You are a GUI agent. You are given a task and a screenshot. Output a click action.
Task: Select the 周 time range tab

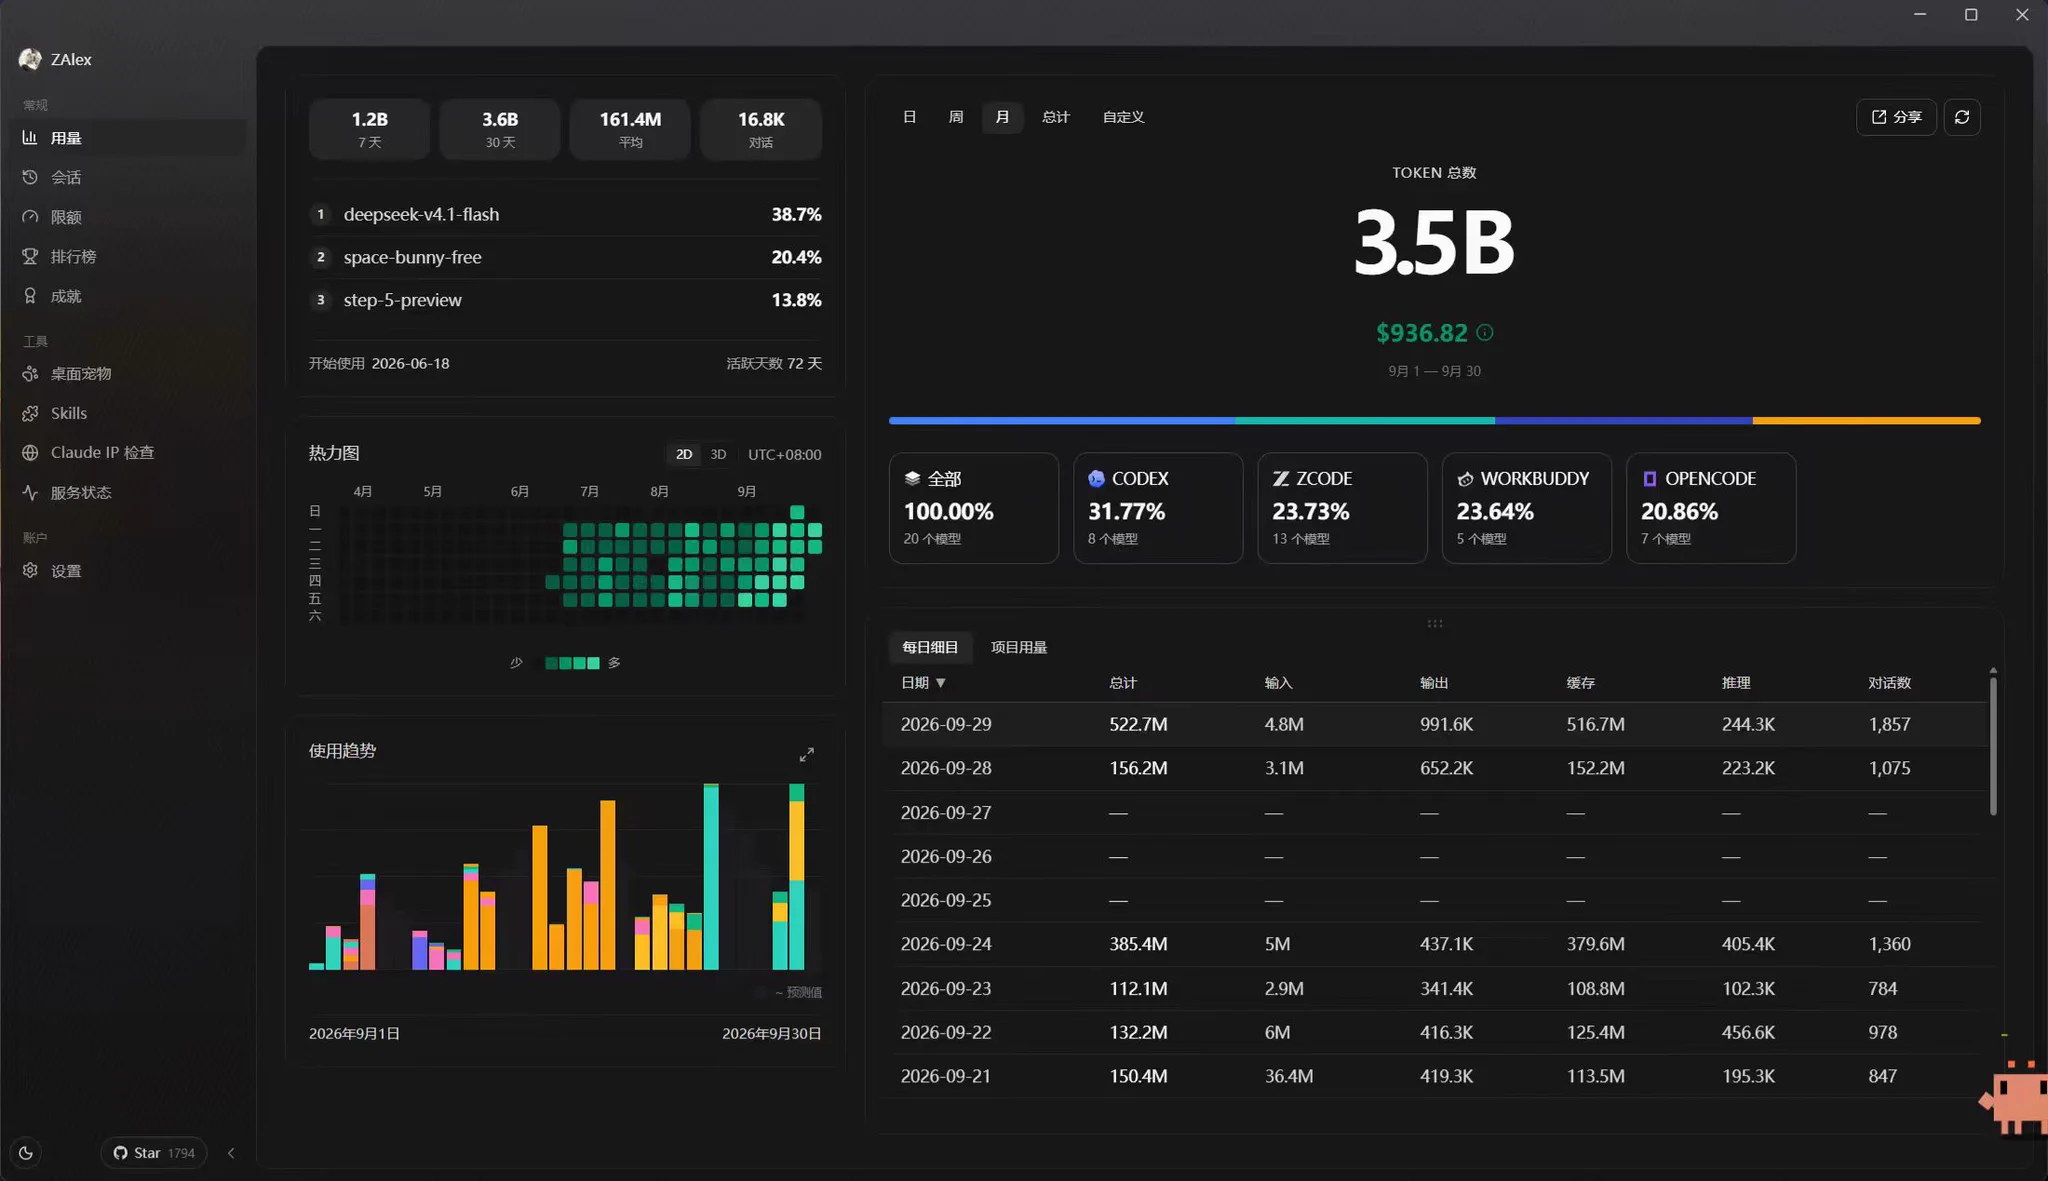click(956, 117)
